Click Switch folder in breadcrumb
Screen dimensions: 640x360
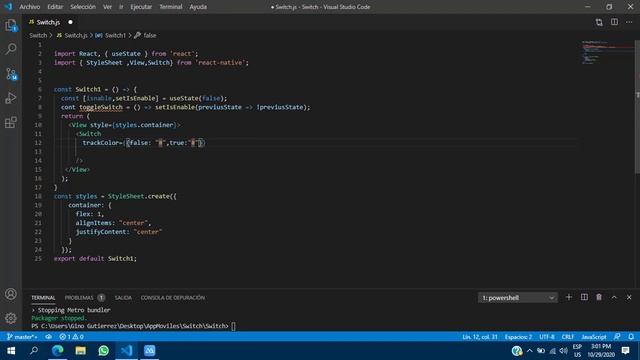[x=38, y=36]
